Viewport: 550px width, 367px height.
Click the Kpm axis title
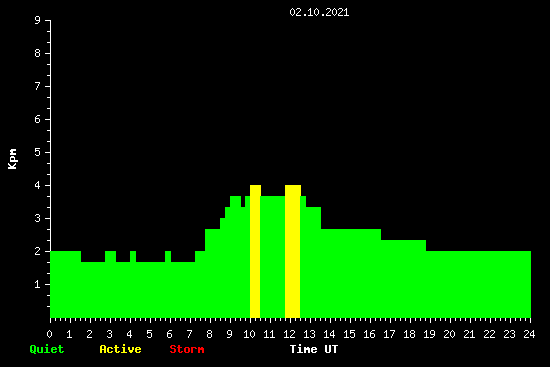13,159
